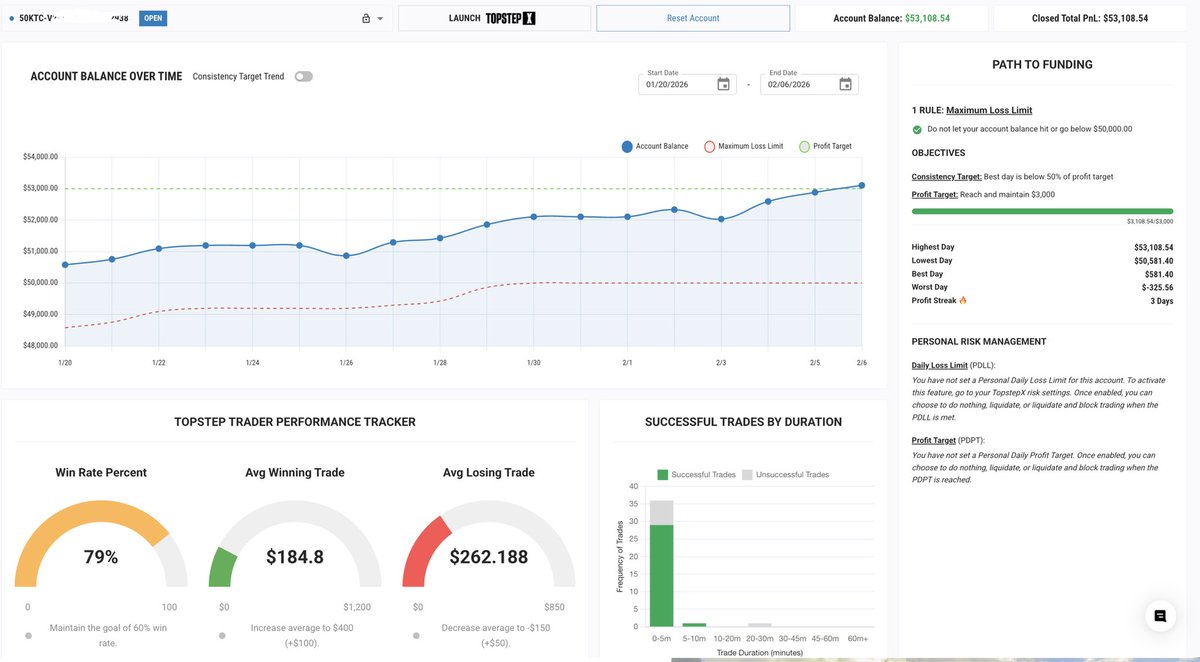This screenshot has height=662, width=1200.
Task: Click the 5-10m small green bar
Action: (694, 625)
